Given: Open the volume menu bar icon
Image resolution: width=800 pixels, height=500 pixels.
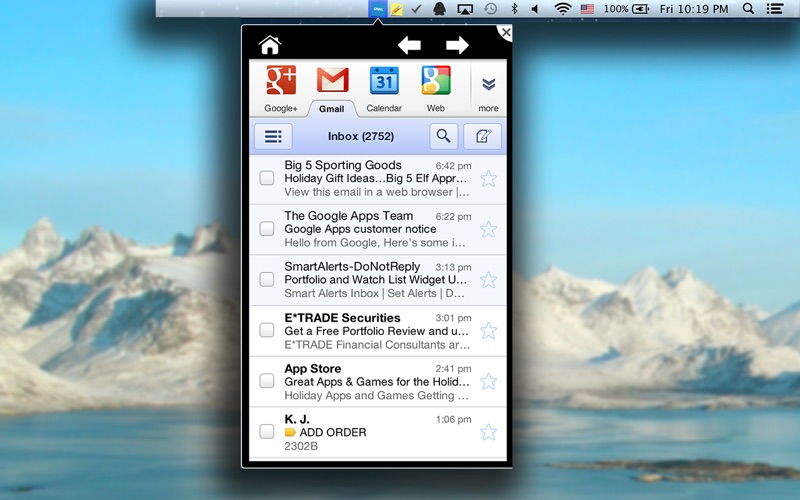Looking at the screenshot, I should (x=535, y=9).
